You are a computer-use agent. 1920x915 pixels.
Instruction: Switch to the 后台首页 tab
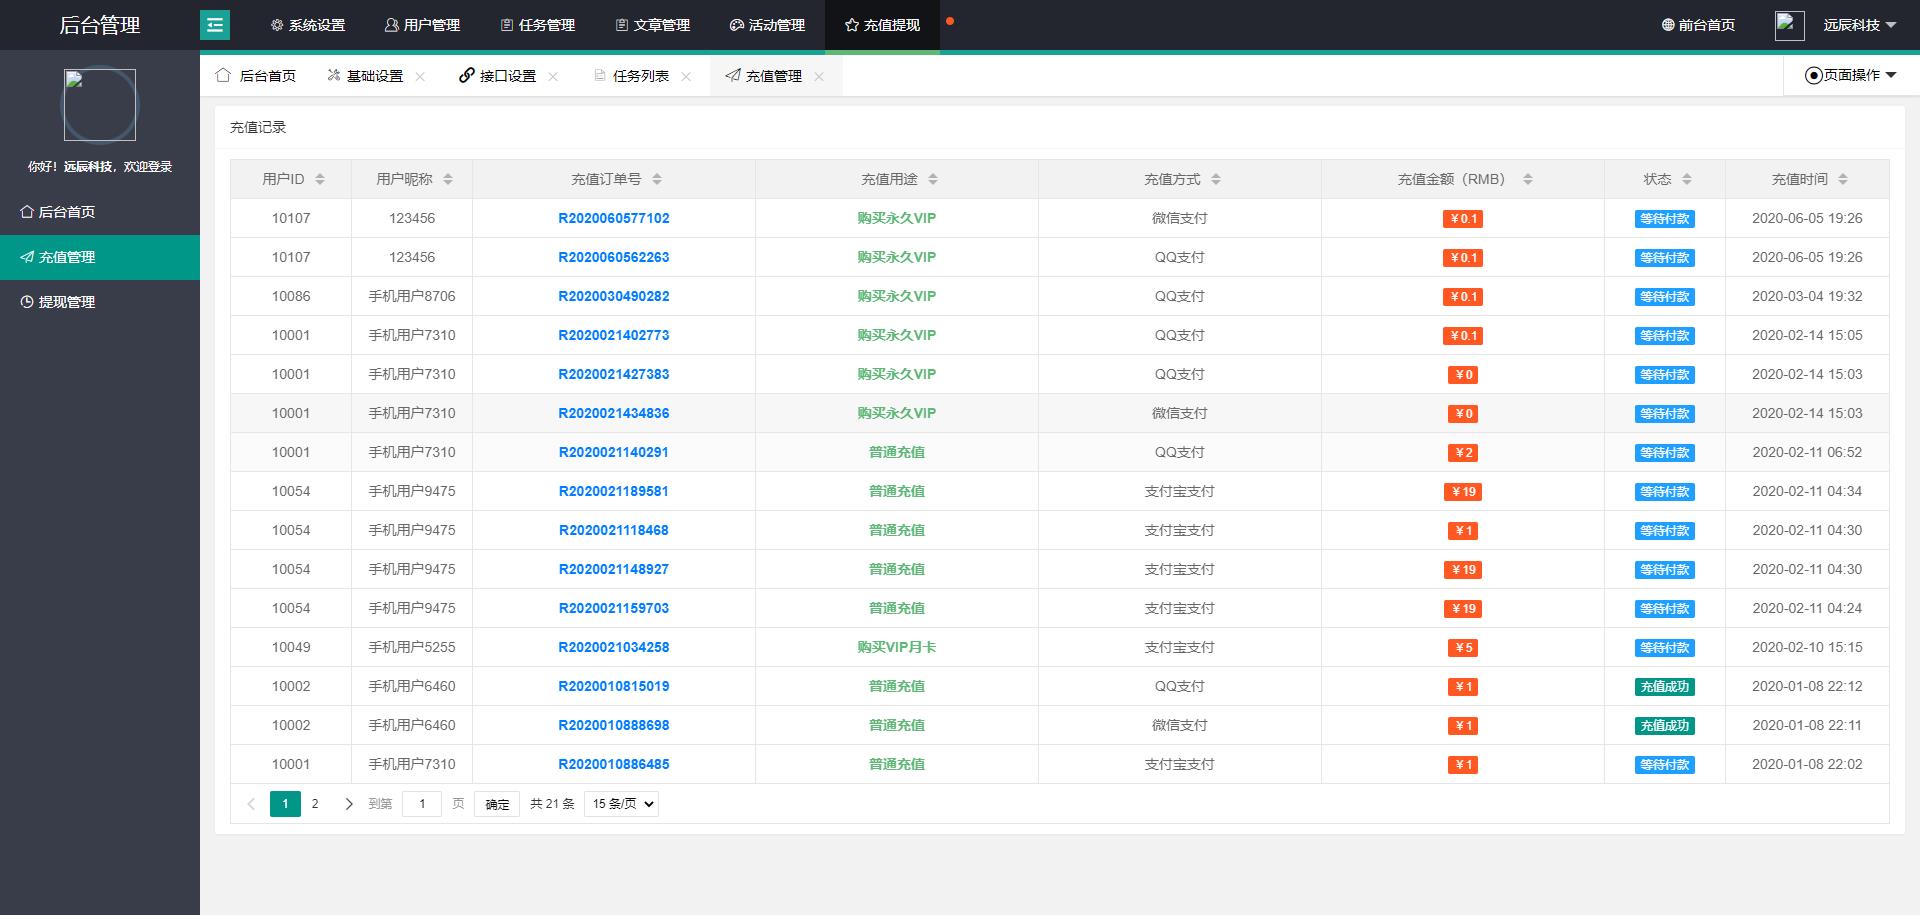point(256,76)
